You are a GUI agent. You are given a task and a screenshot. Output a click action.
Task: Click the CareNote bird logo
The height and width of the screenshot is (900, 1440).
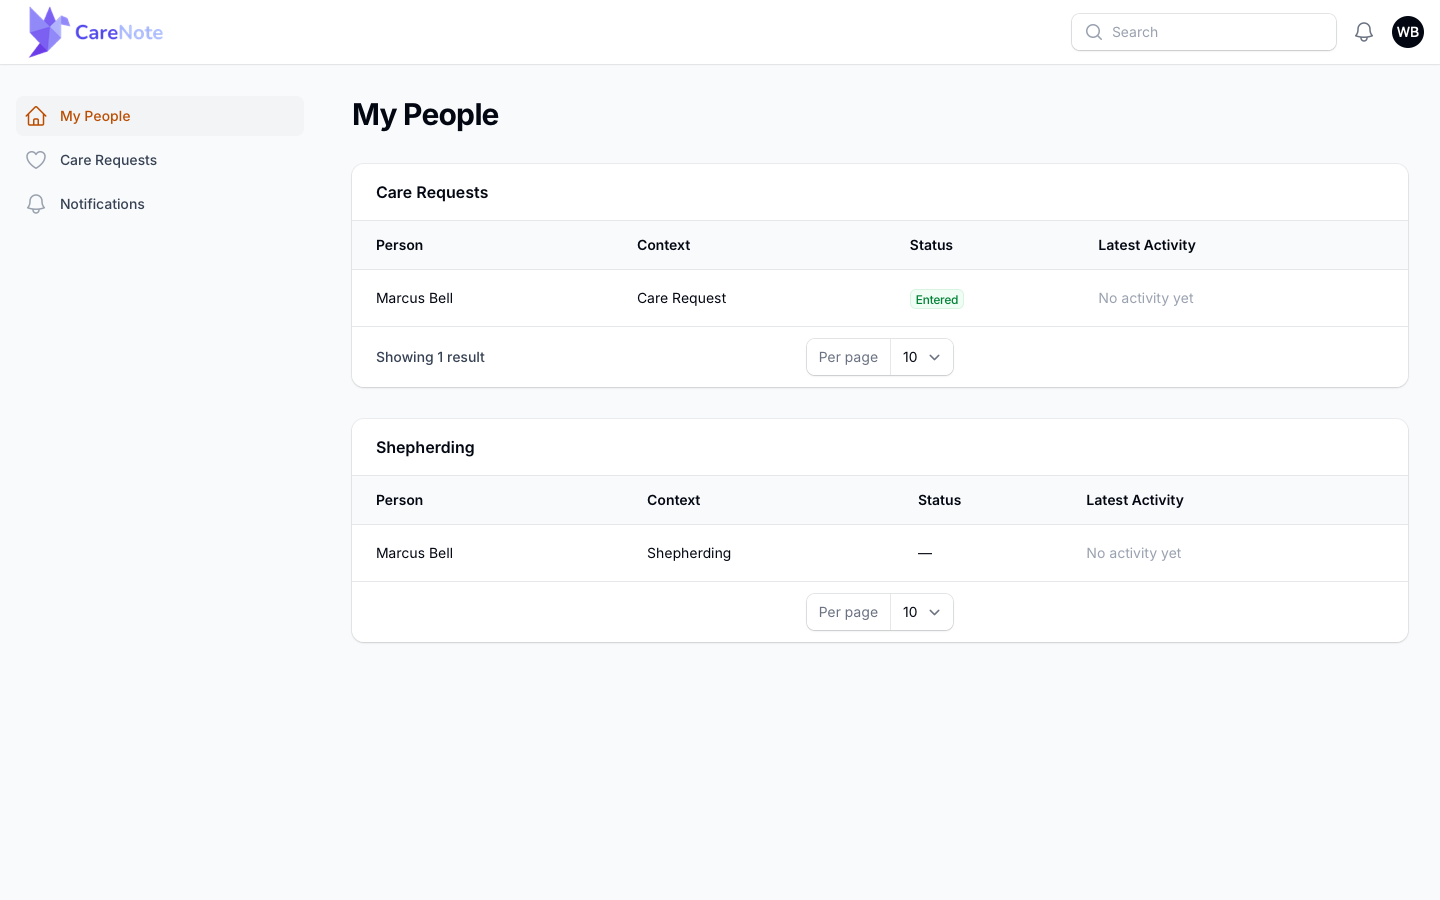(48, 32)
